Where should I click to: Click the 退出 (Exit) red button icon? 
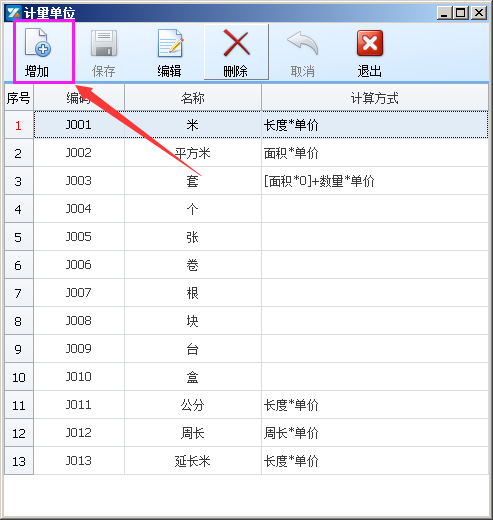tap(370, 43)
